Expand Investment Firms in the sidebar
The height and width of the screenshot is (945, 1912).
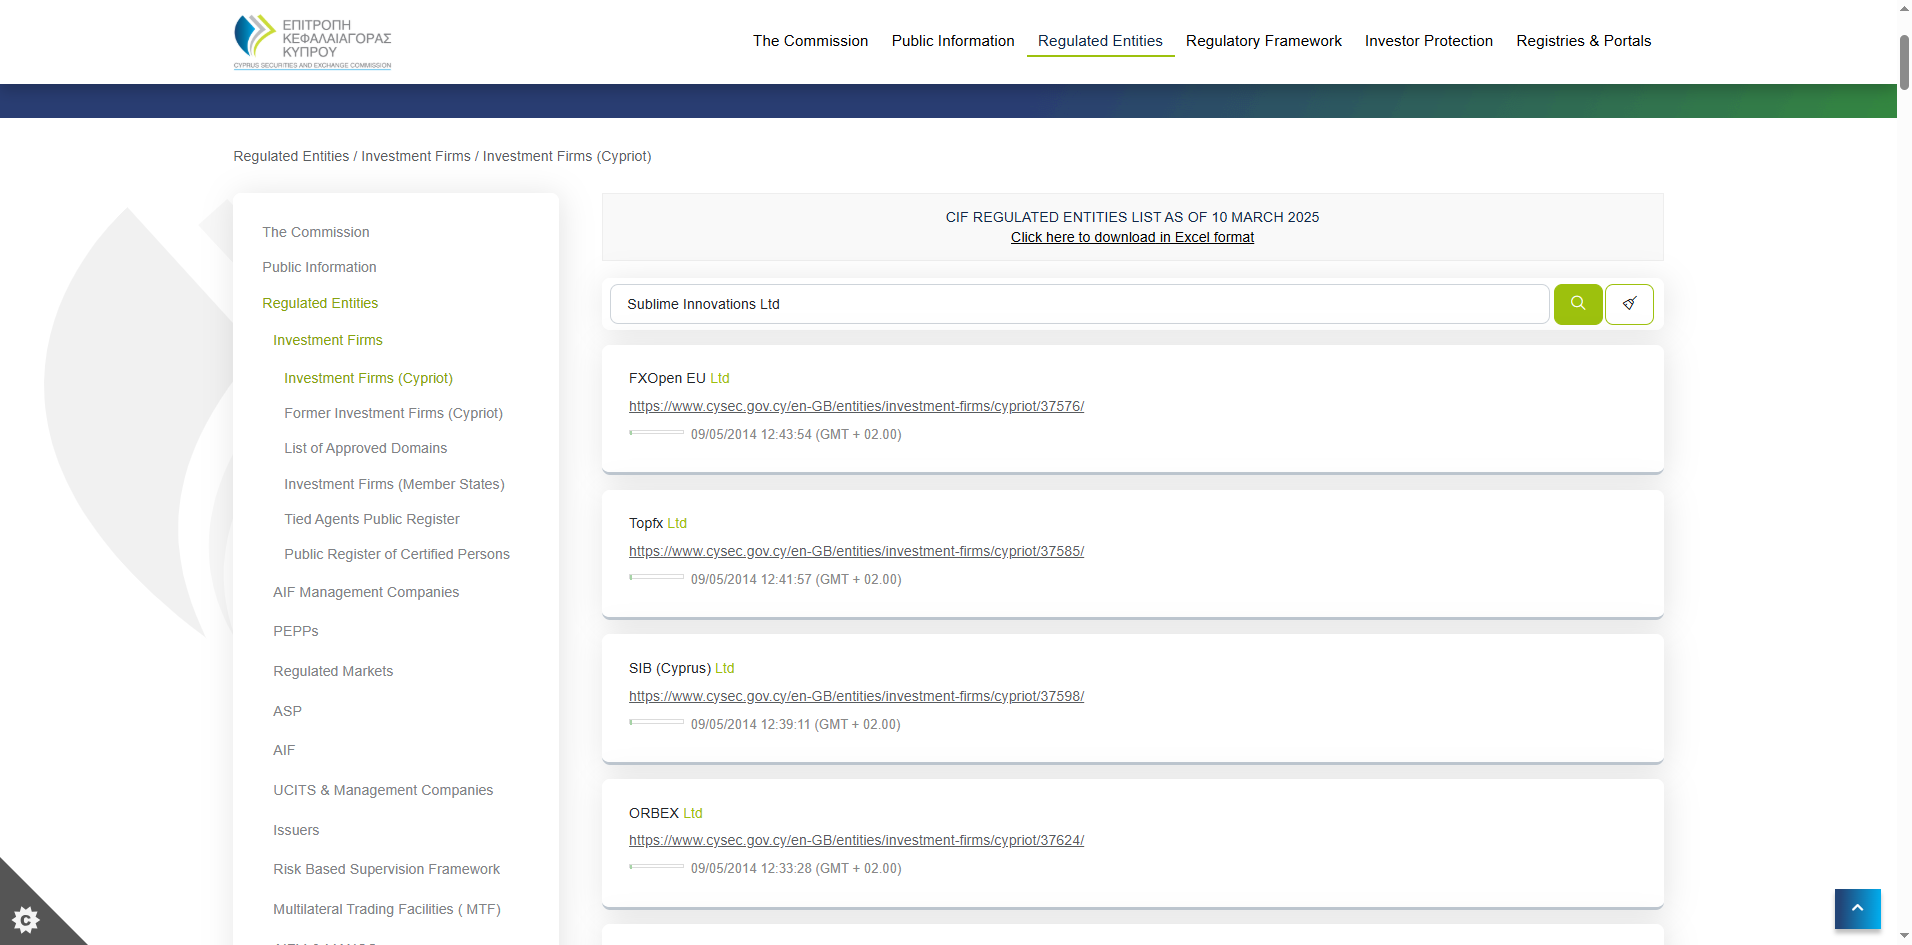coord(327,340)
